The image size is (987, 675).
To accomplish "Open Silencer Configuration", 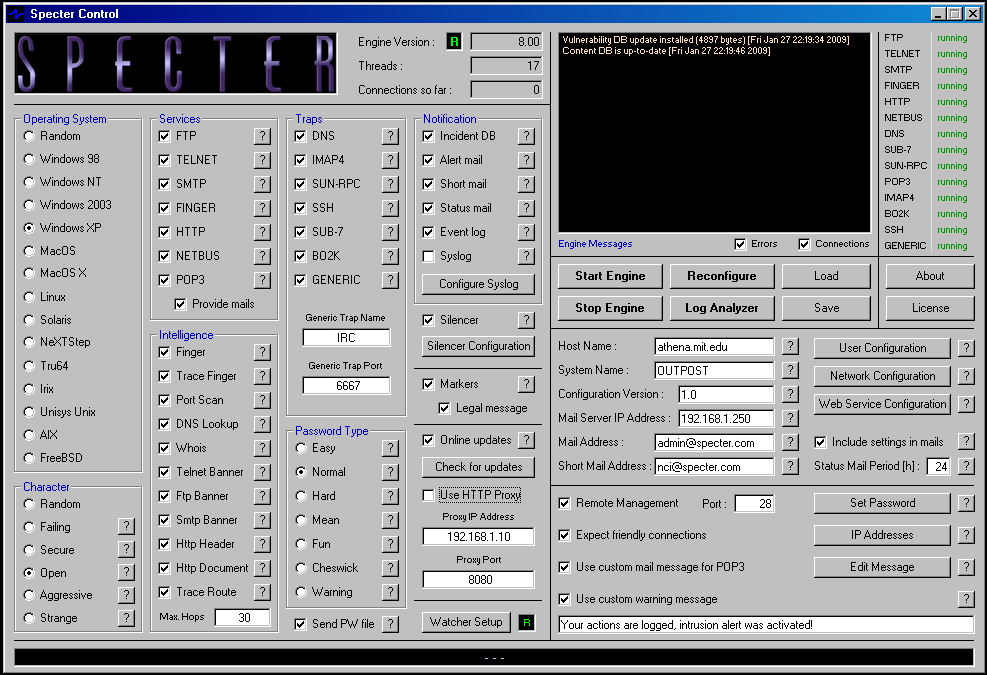I will click(x=478, y=346).
